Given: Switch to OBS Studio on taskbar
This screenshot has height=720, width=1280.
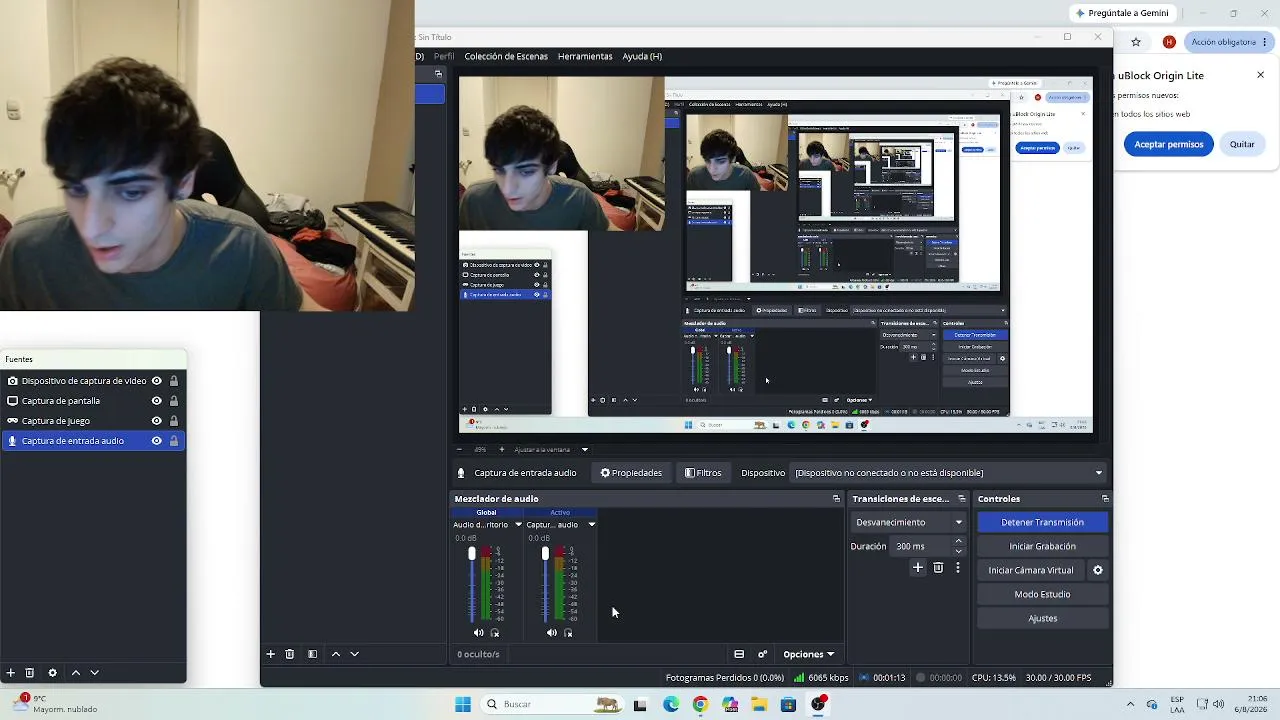Looking at the screenshot, I should (x=818, y=704).
